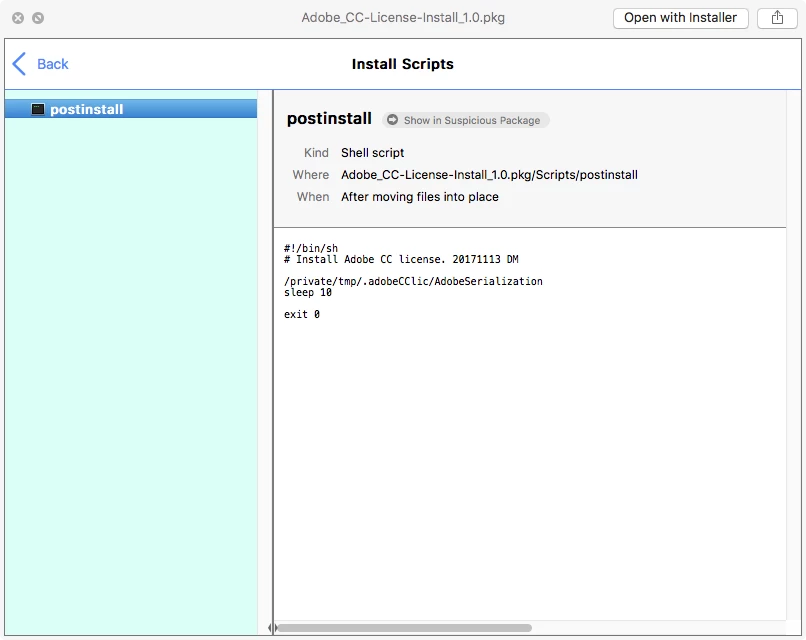The height and width of the screenshot is (640, 806).
Task: Click the 'sleep 10' script line
Action: pyautogui.click(x=308, y=292)
